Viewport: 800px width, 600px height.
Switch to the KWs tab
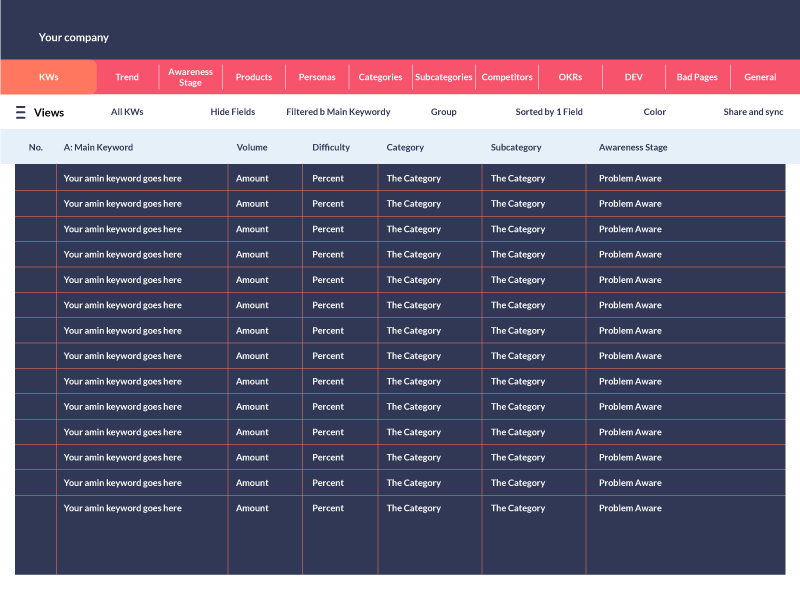pos(48,77)
